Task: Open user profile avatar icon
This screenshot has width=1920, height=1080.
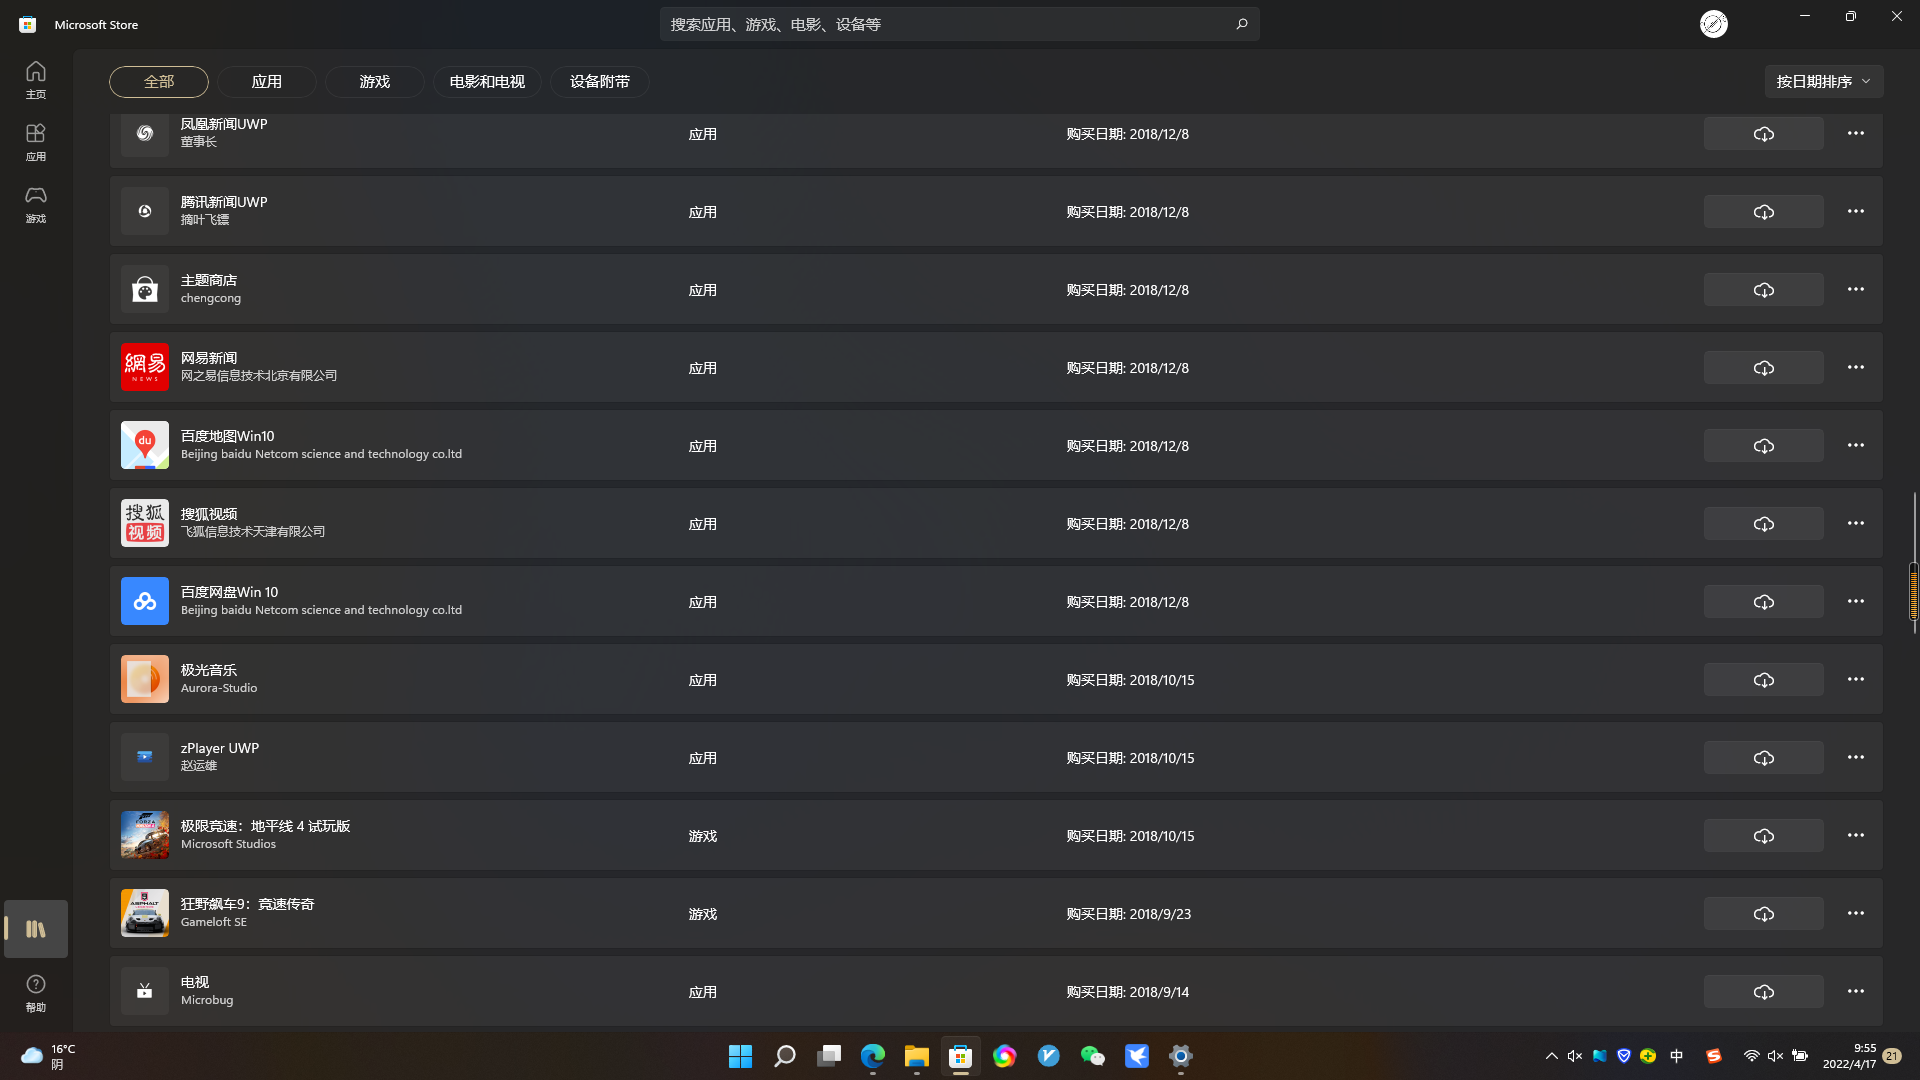Action: click(1713, 24)
